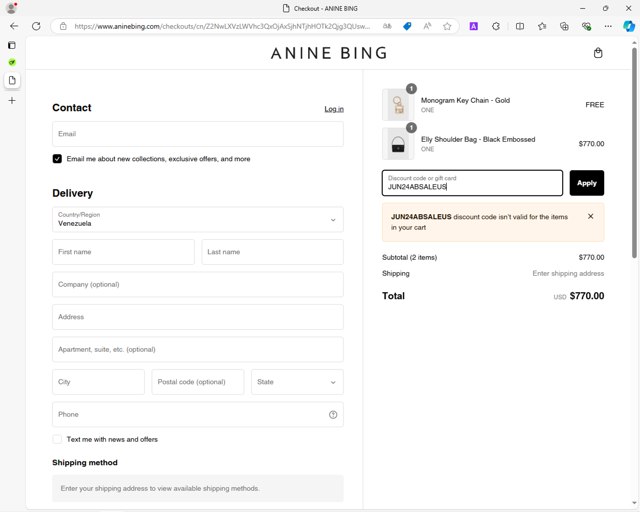Viewport: 640px width, 512px height.
Task: View site info lock icon in address bar
Action: [x=63, y=26]
